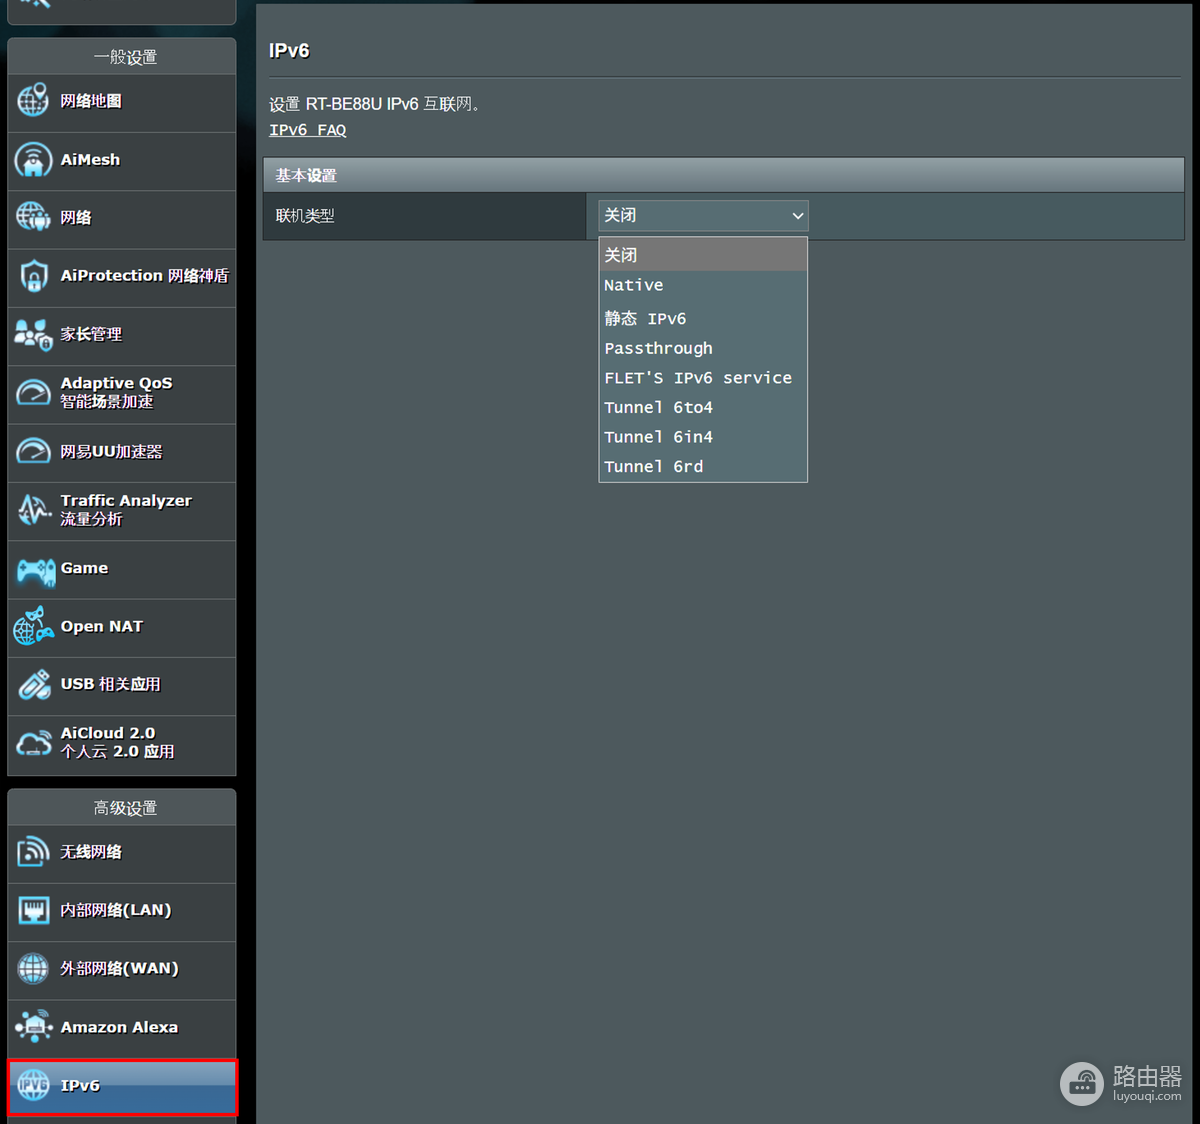Click the Amazon Alexa icon

[x=33, y=1026]
